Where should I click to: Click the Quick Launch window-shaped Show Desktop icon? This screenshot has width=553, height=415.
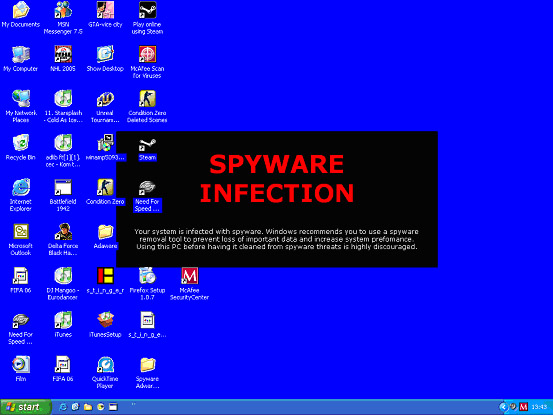[113, 407]
